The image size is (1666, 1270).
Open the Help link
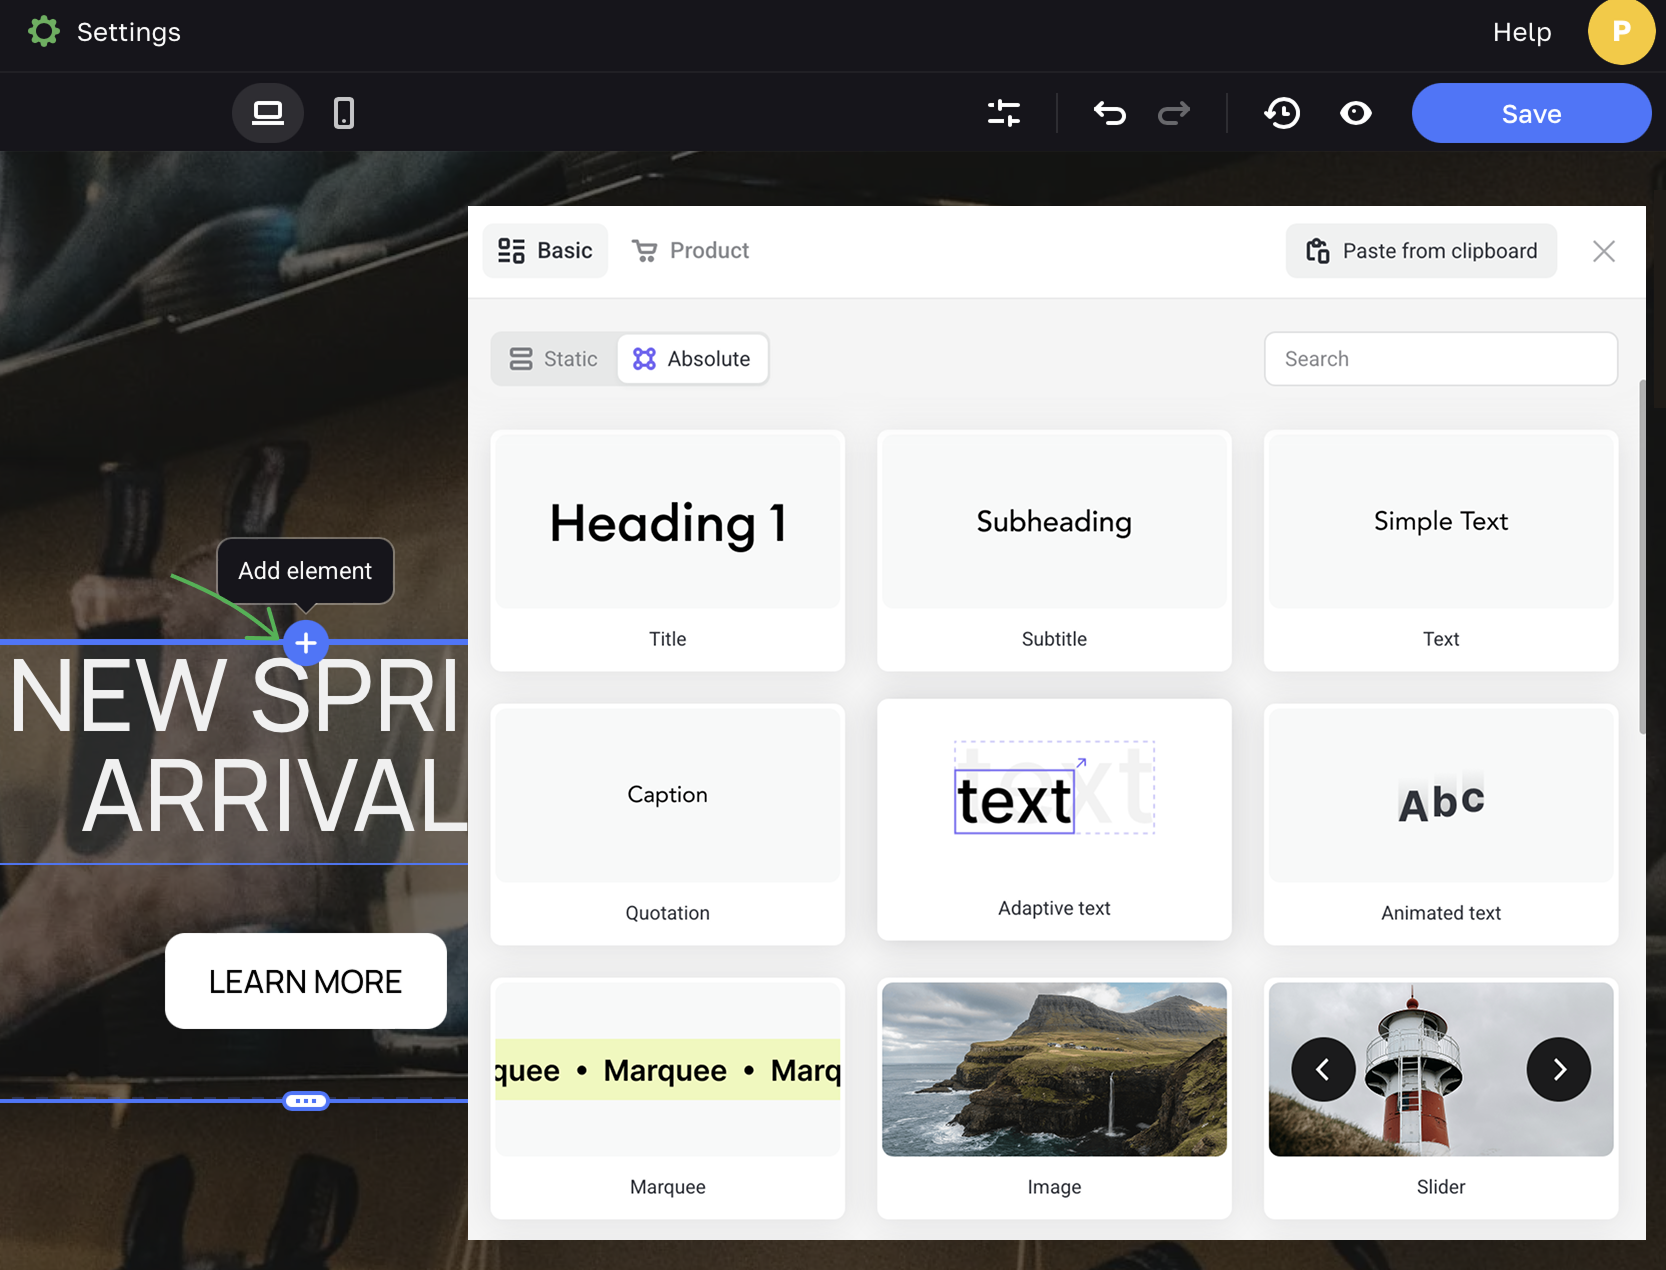point(1521,32)
